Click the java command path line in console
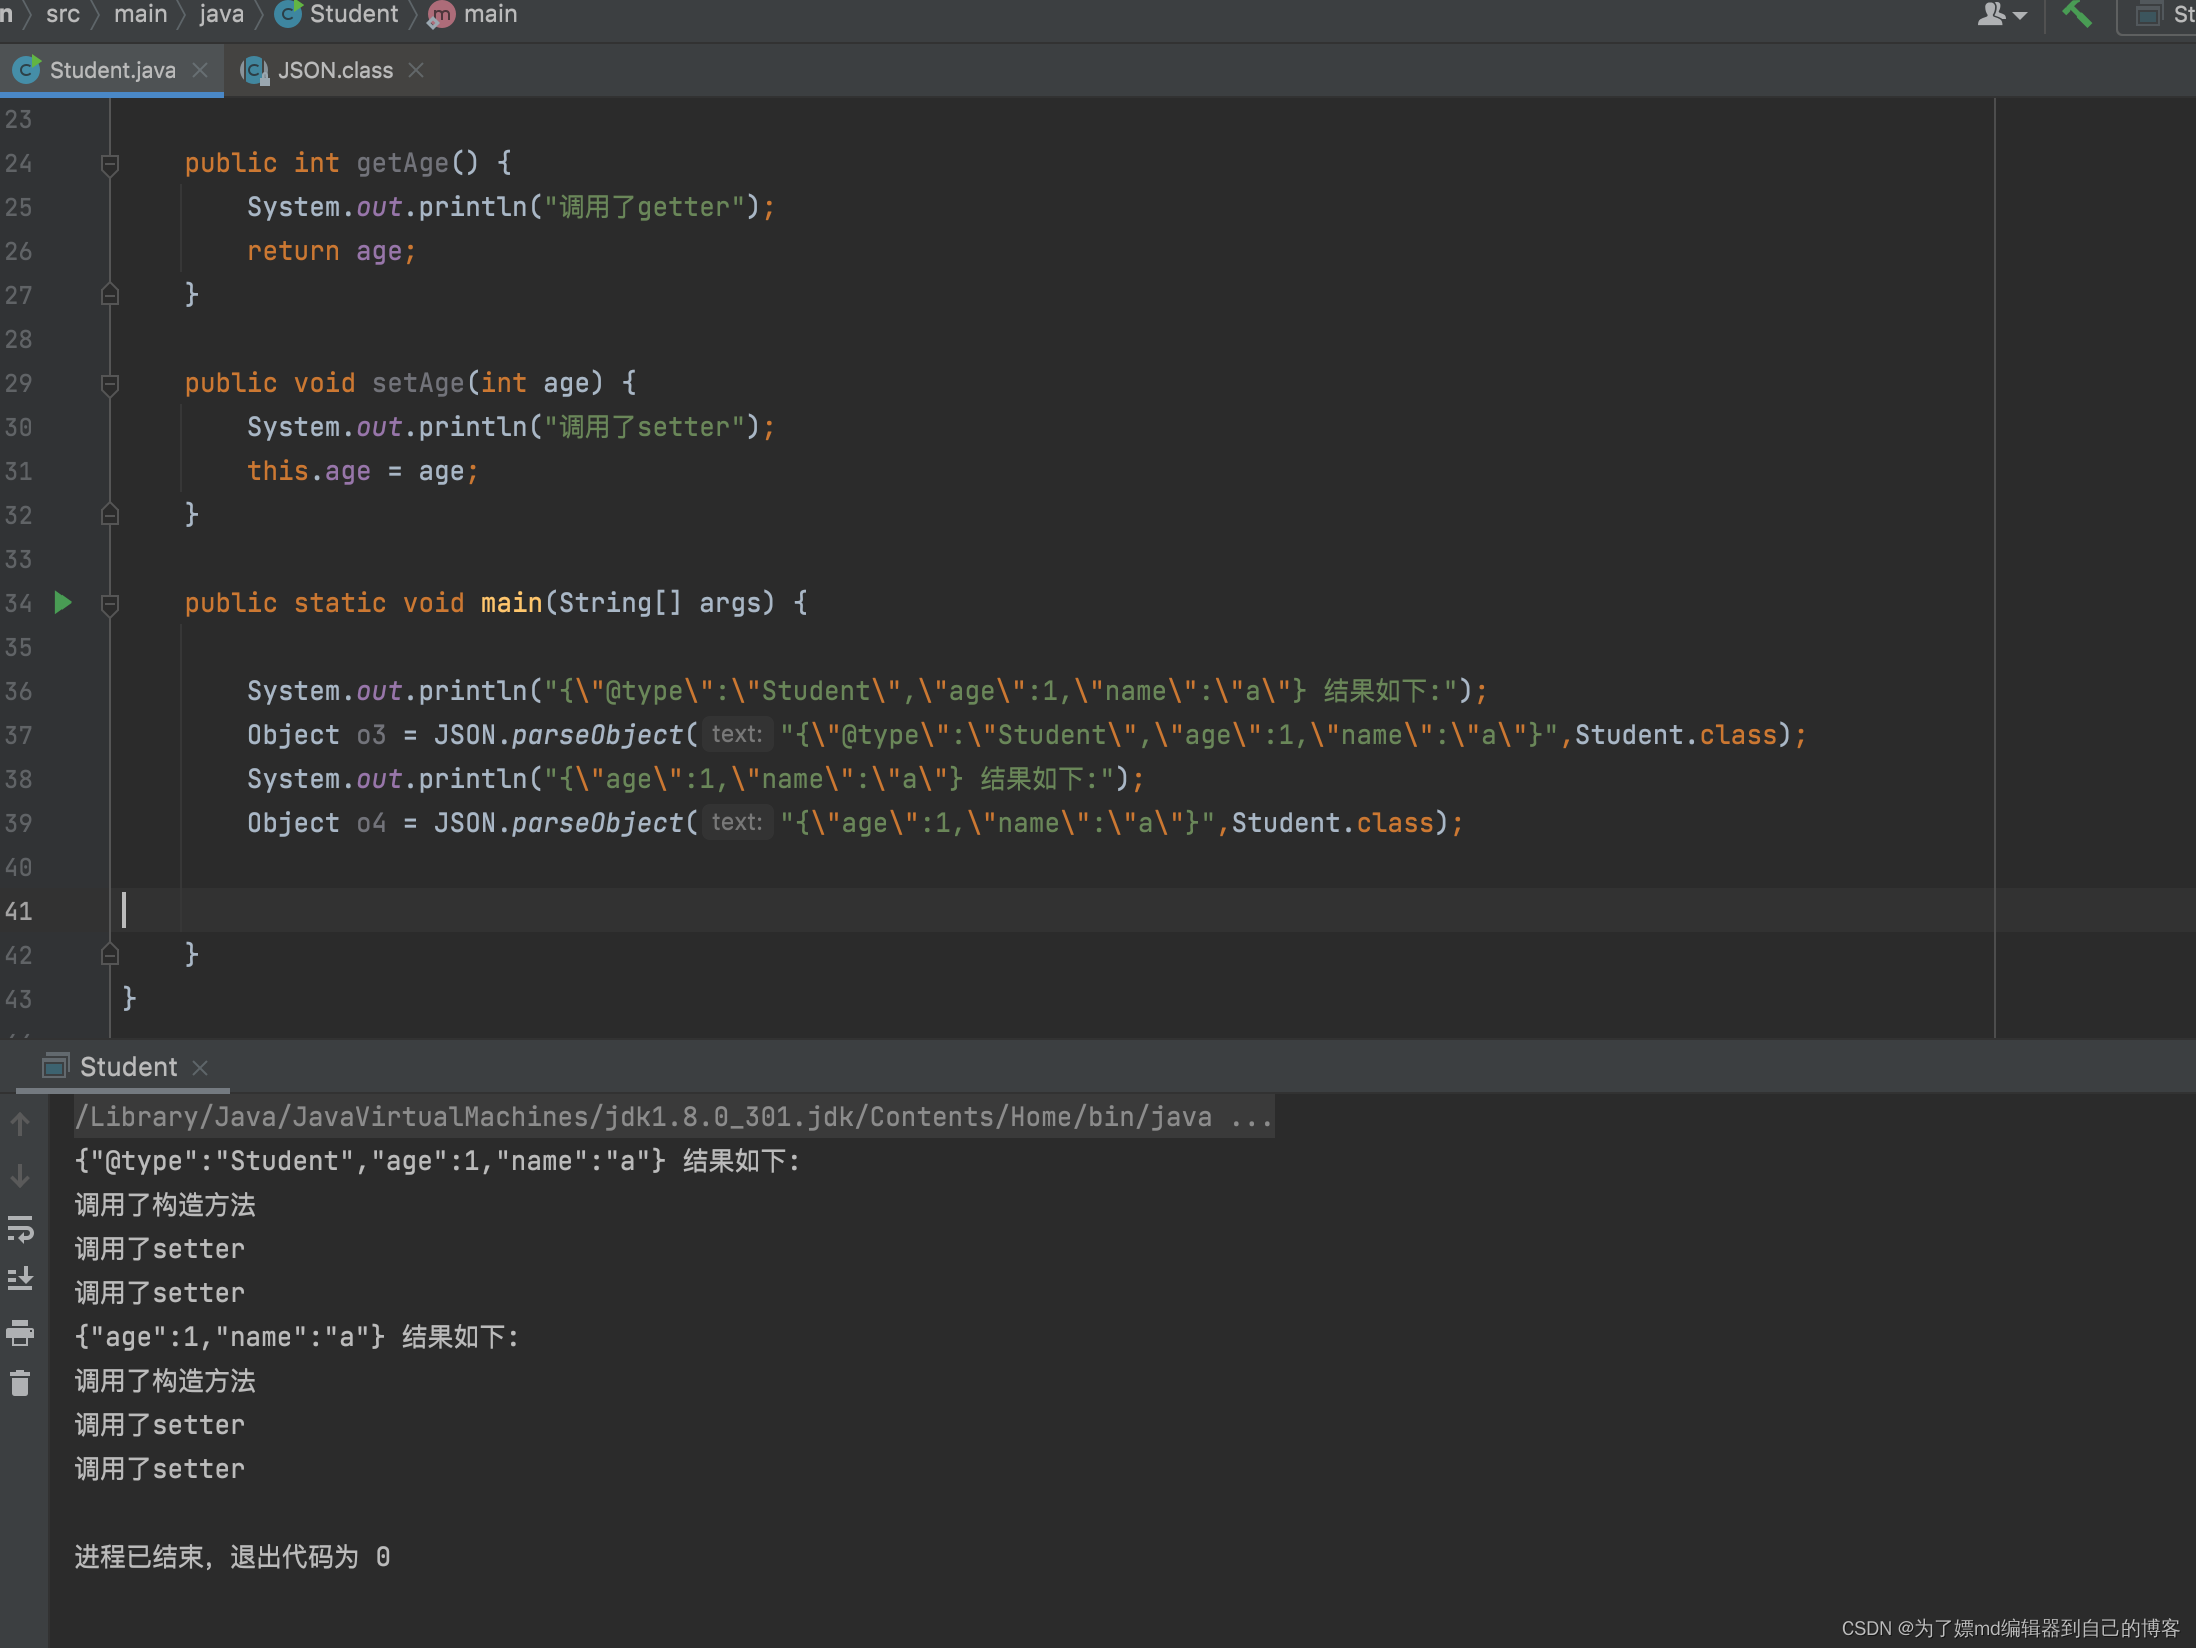Viewport: 2196px width, 1648px height. (x=674, y=1116)
